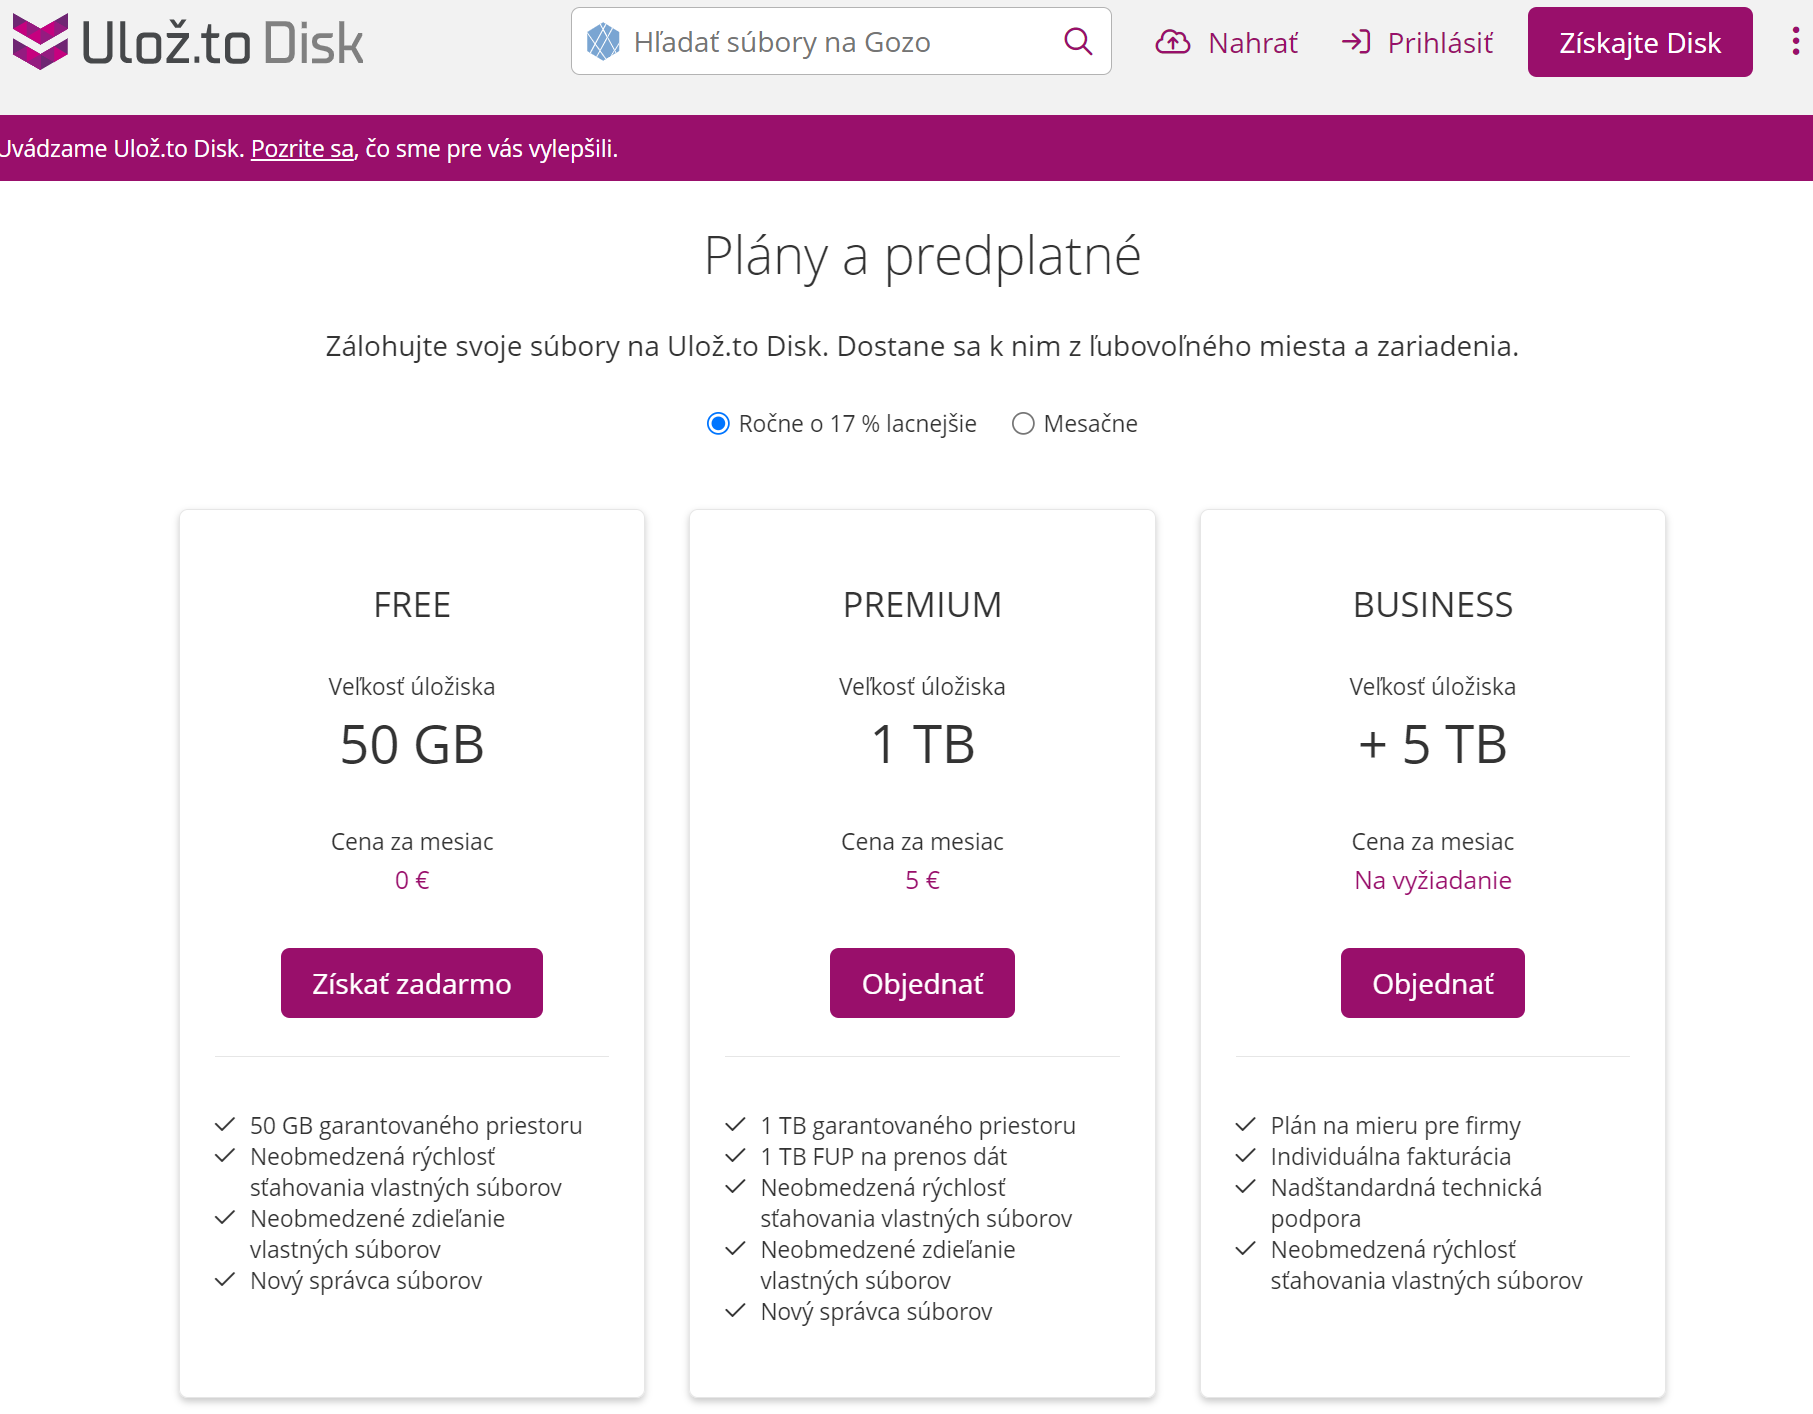
Task: Click the Ulož.to Disk logo
Action: (188, 42)
